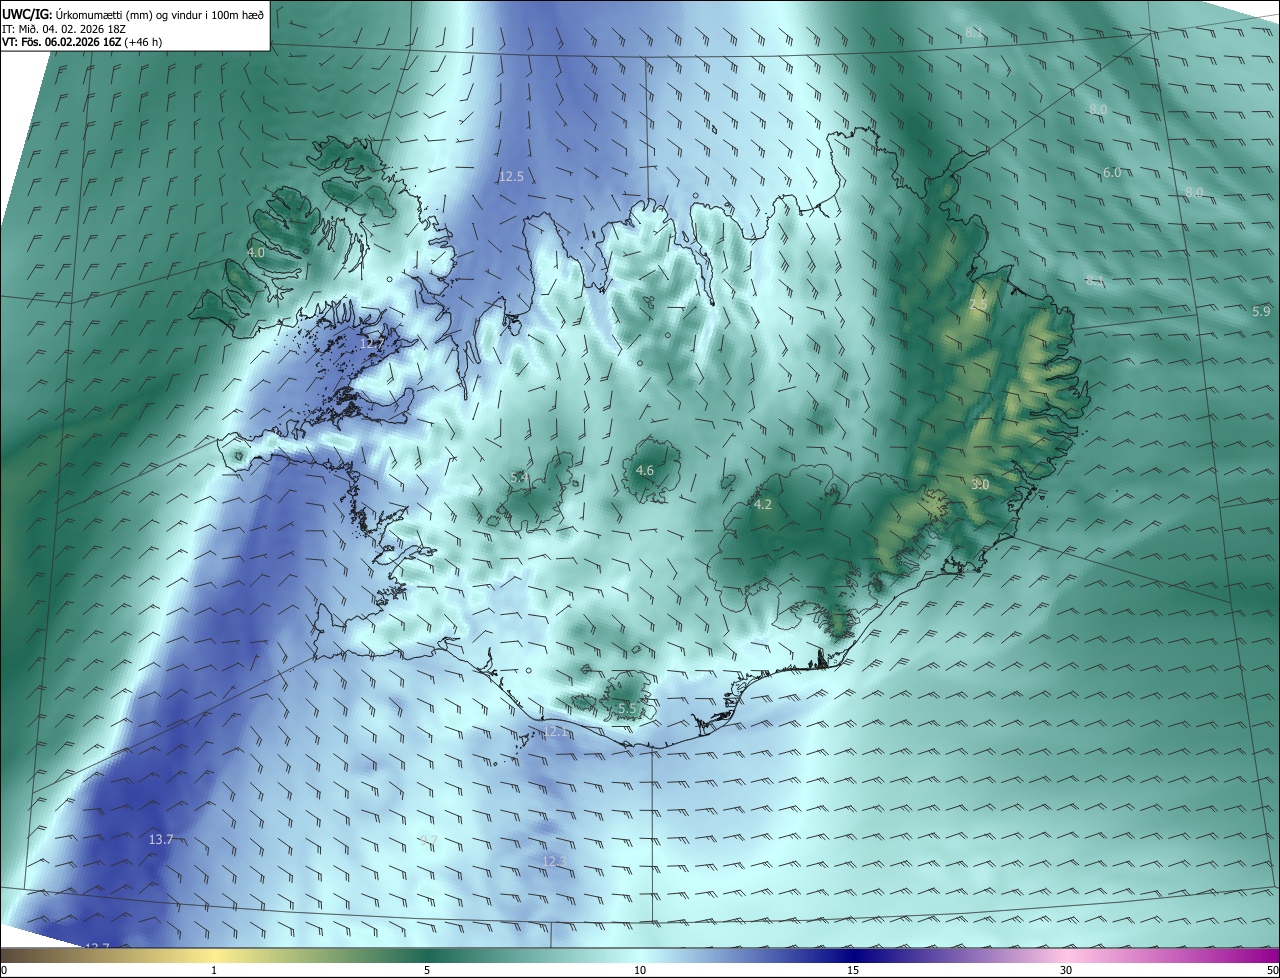Viewport: 1280px width, 978px height.
Task: Click the title line 'UWC/IG: Úrkomumætti (mm)'
Action: click(133, 13)
